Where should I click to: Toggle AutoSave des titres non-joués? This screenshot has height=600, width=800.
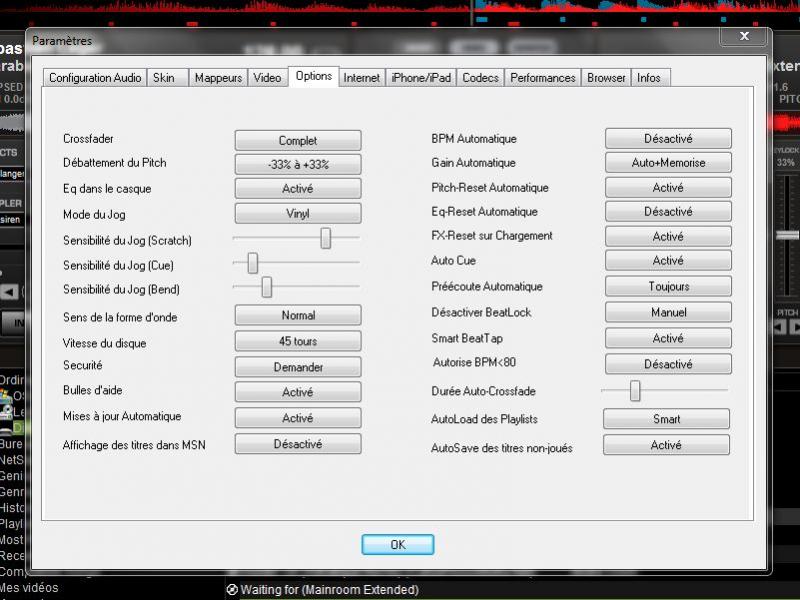[666, 445]
